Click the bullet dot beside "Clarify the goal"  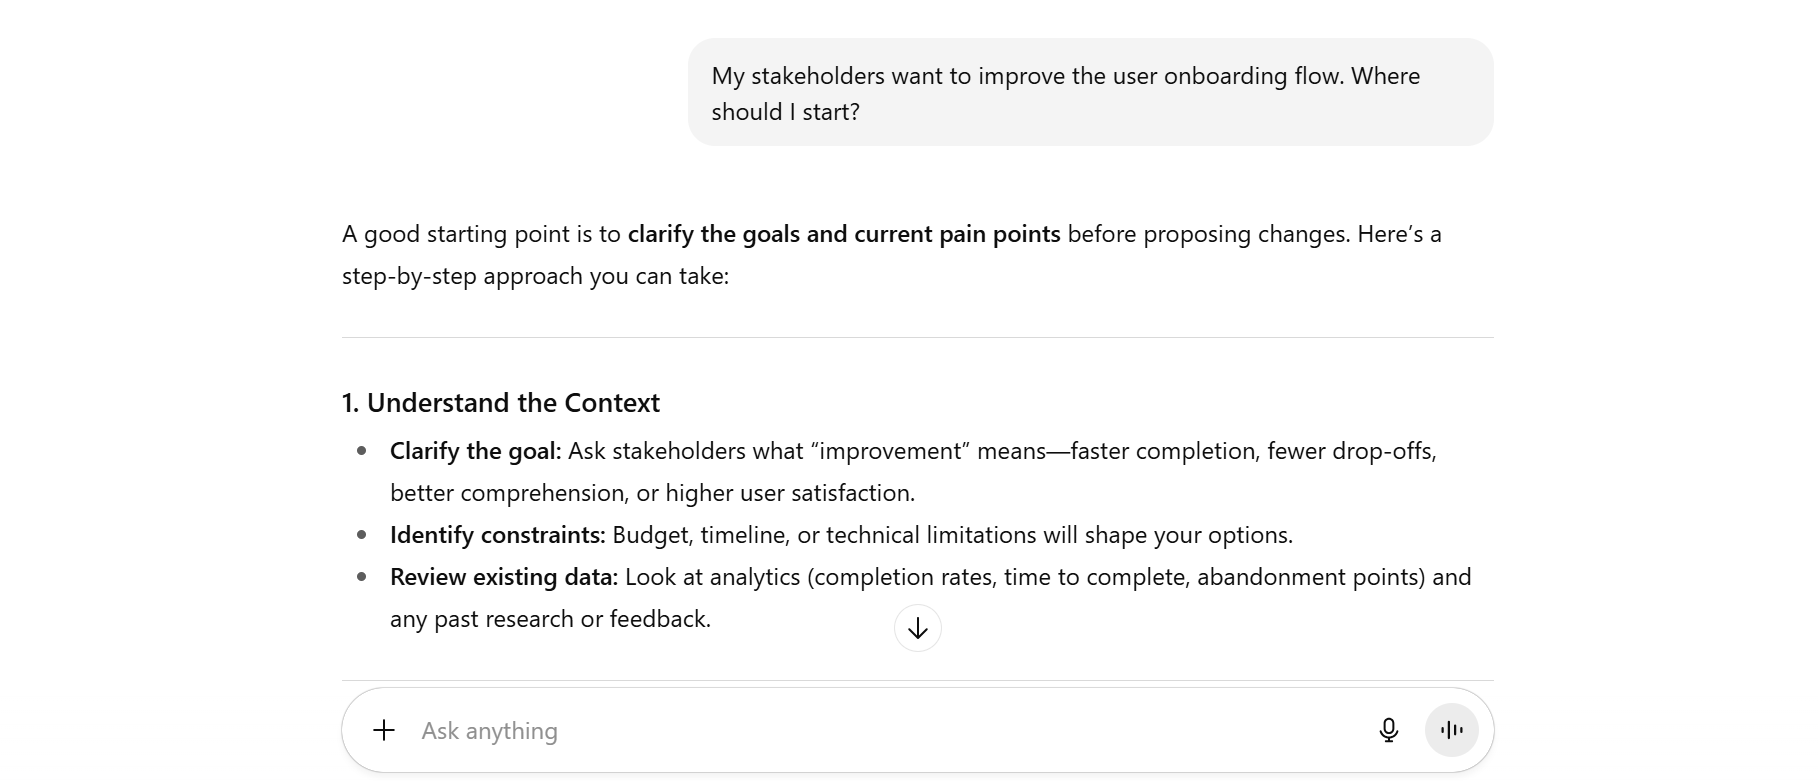coord(362,451)
